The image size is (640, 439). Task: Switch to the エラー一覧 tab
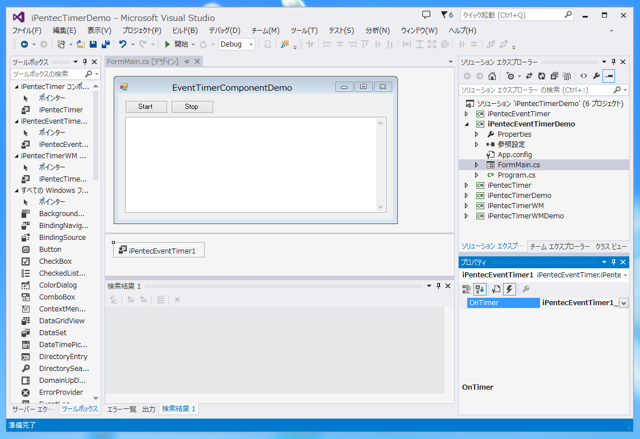[122, 409]
